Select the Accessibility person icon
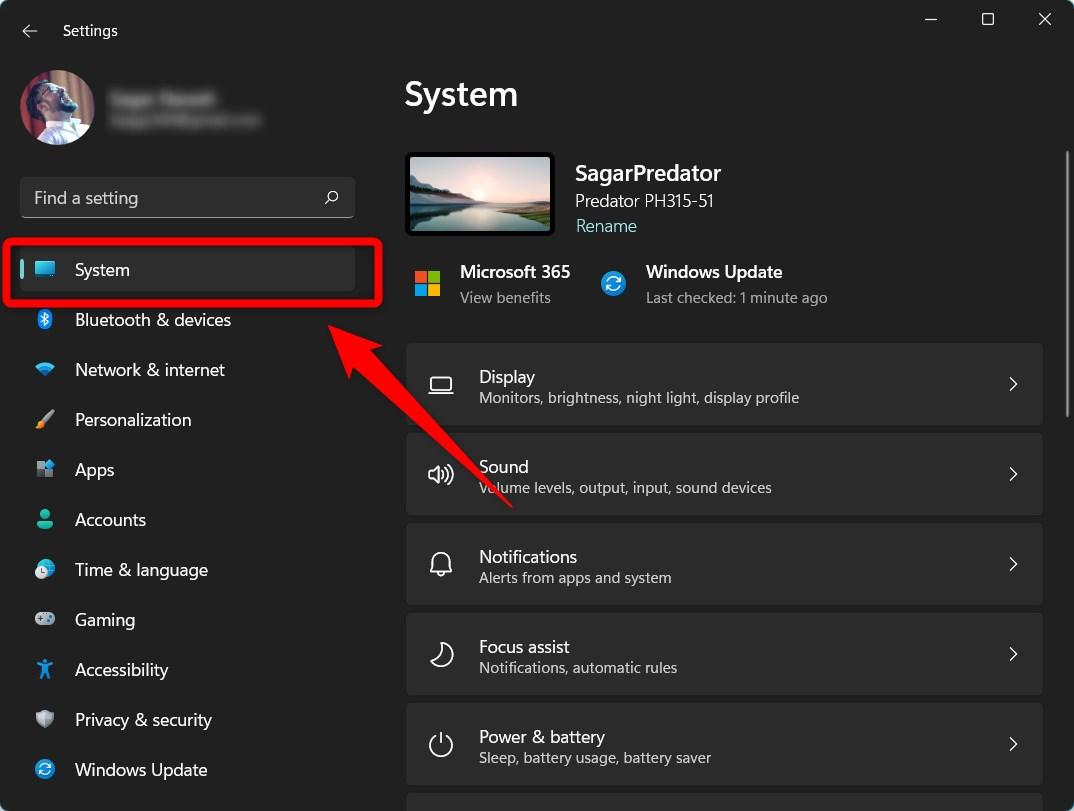This screenshot has height=811, width=1074. tap(45, 670)
